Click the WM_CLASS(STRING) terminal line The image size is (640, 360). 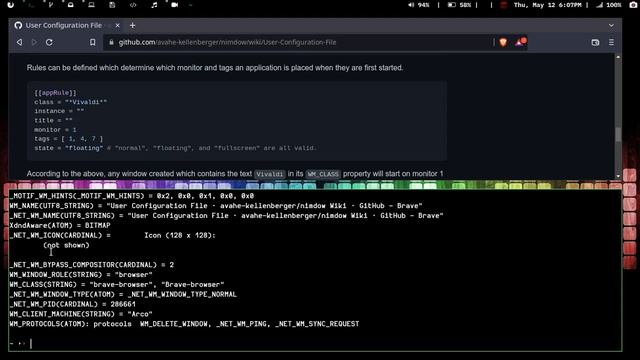pyautogui.click(x=117, y=284)
